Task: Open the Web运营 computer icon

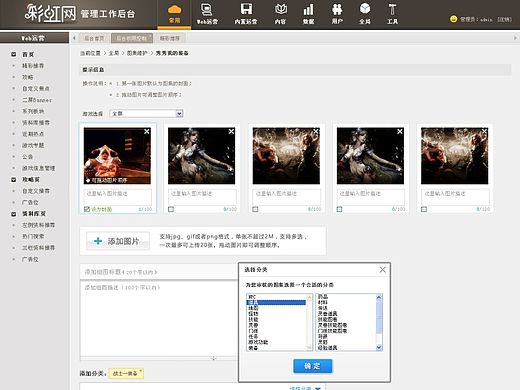Action: [x=207, y=9]
